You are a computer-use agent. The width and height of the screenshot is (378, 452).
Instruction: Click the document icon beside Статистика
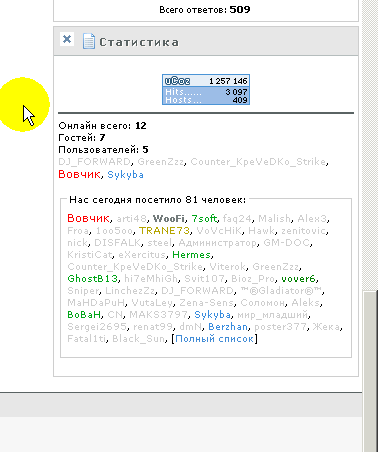pos(89,41)
